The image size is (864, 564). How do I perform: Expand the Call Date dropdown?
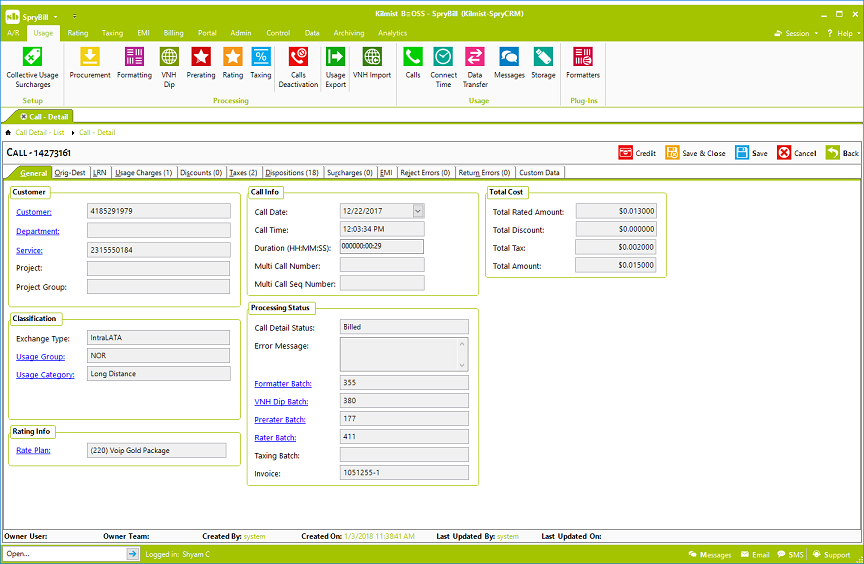418,211
